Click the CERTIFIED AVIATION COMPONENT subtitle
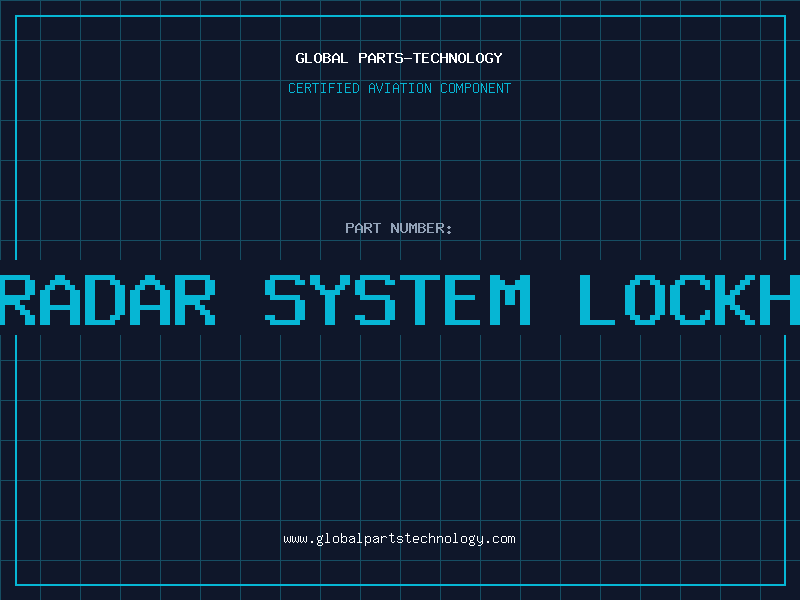The height and width of the screenshot is (600, 800). (399, 88)
